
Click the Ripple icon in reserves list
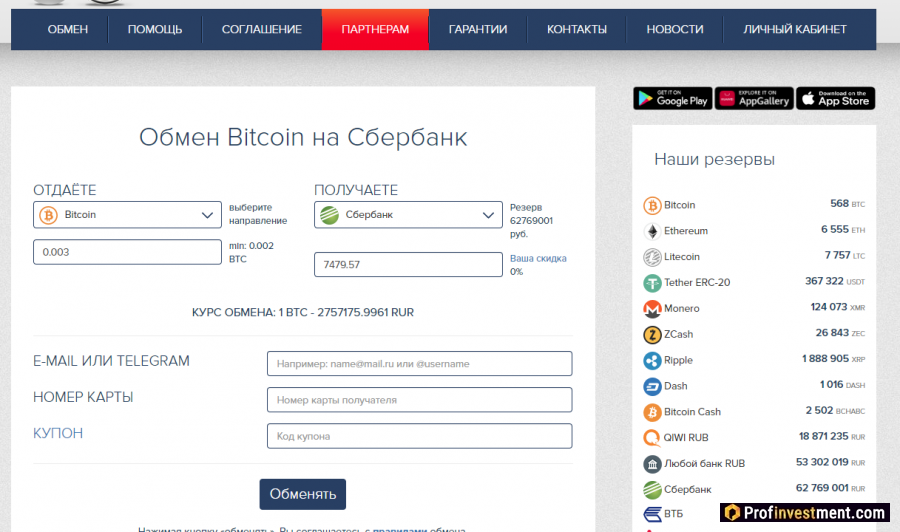point(652,360)
